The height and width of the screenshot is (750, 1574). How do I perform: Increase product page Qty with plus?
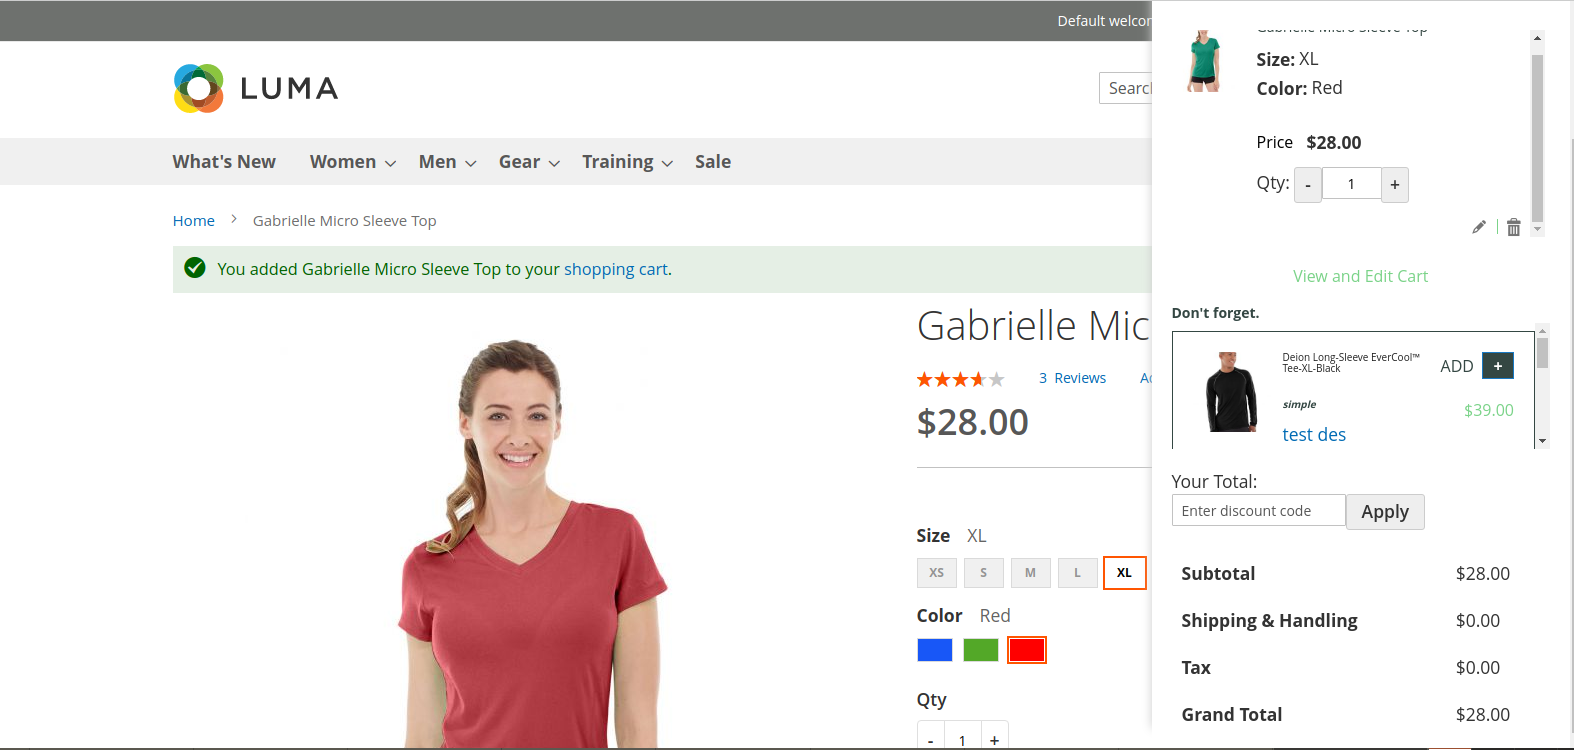(x=994, y=738)
